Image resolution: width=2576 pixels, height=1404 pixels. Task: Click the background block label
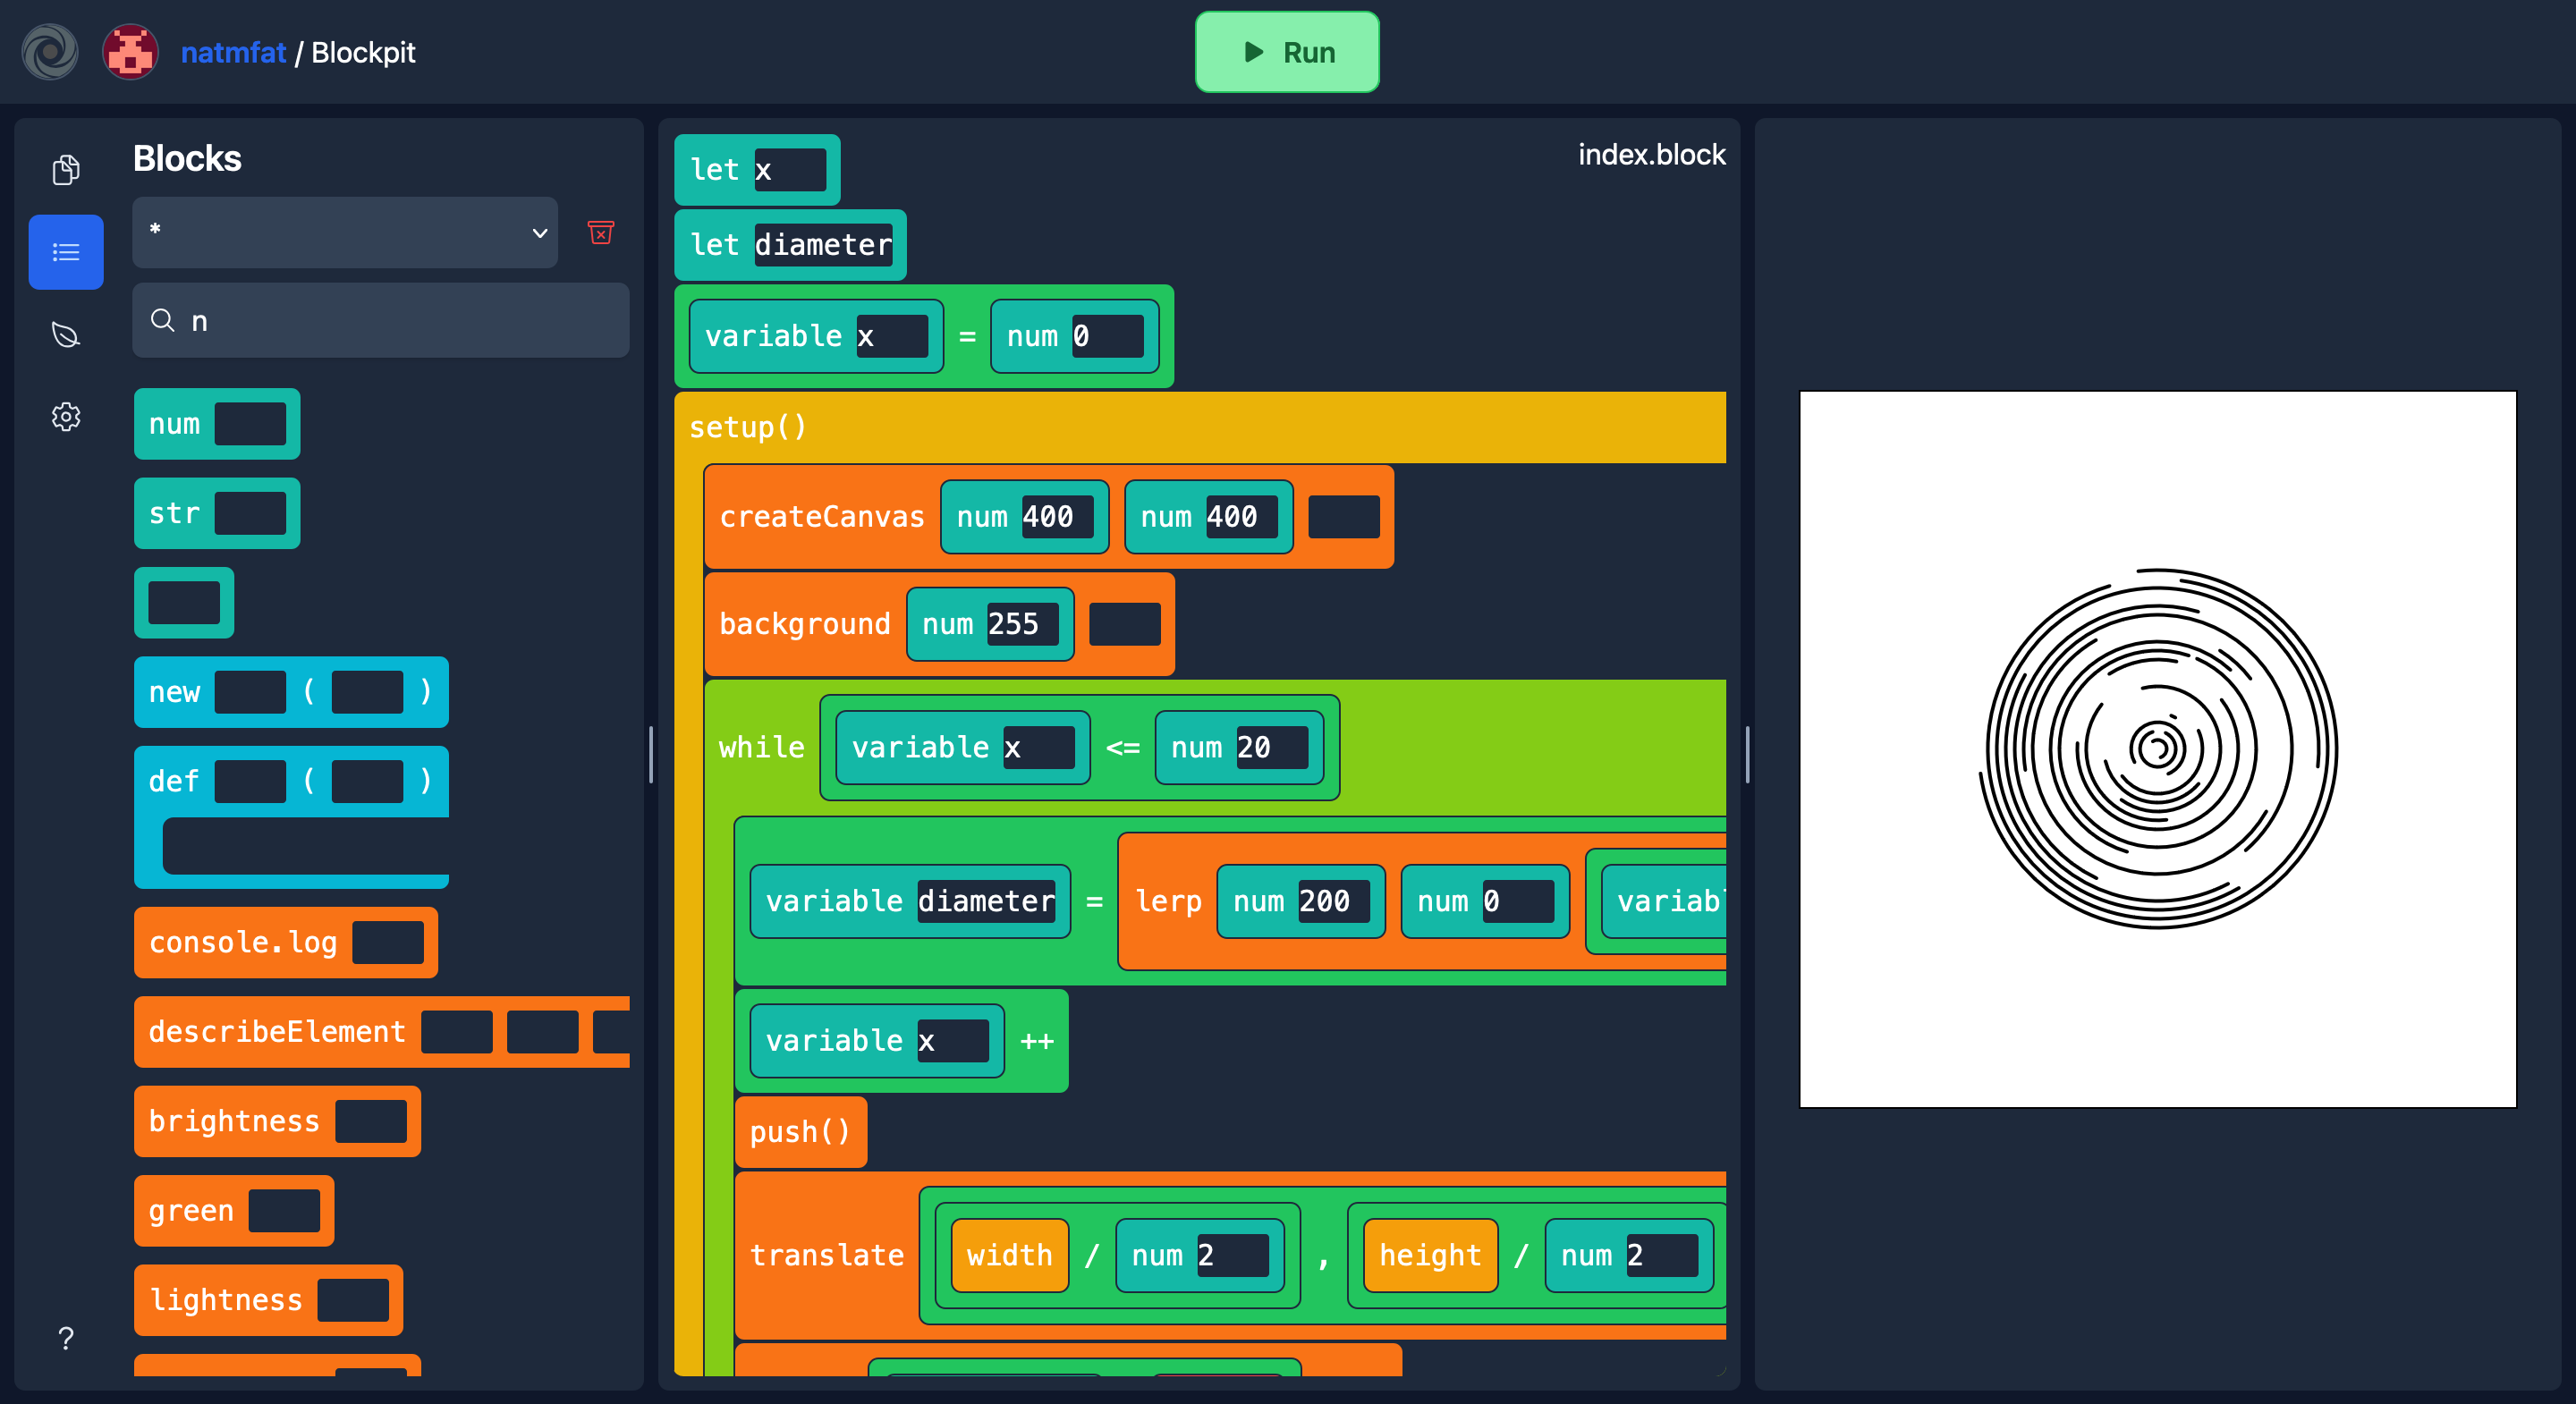[x=805, y=624]
